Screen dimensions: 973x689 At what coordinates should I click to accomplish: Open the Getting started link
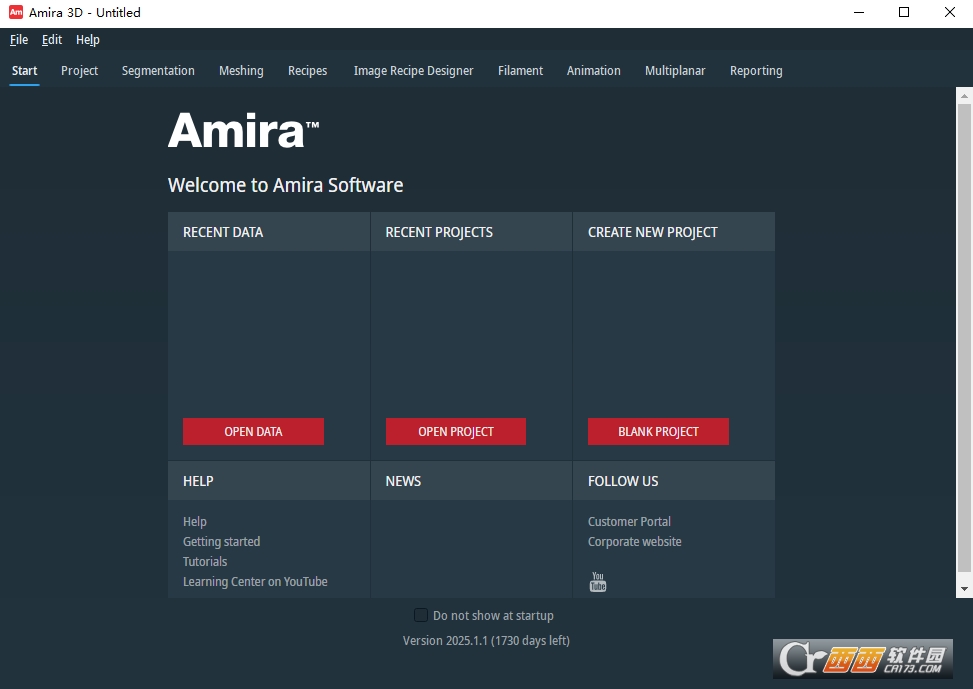(x=222, y=541)
